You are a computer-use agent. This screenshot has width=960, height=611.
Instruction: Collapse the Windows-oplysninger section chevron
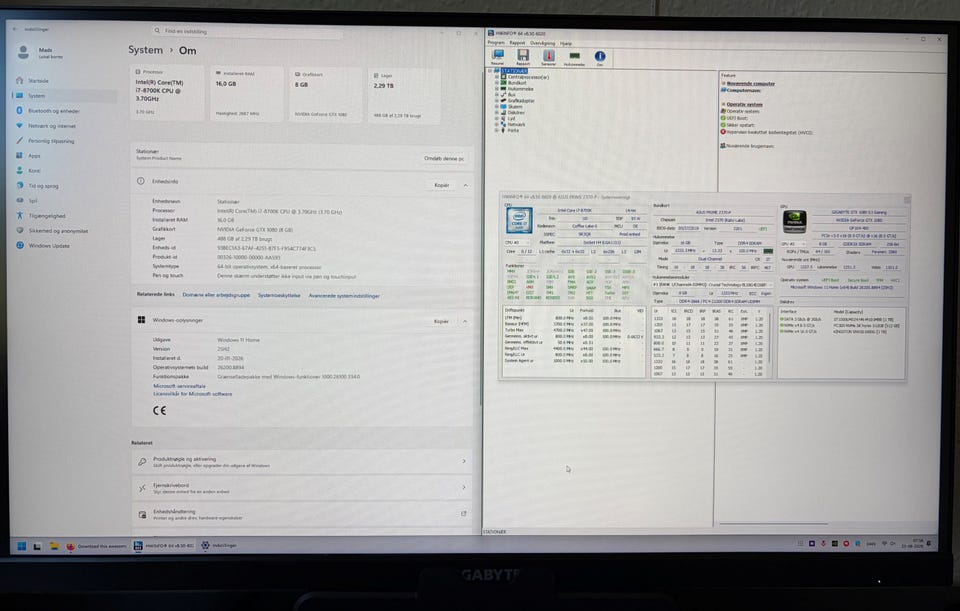[465, 321]
